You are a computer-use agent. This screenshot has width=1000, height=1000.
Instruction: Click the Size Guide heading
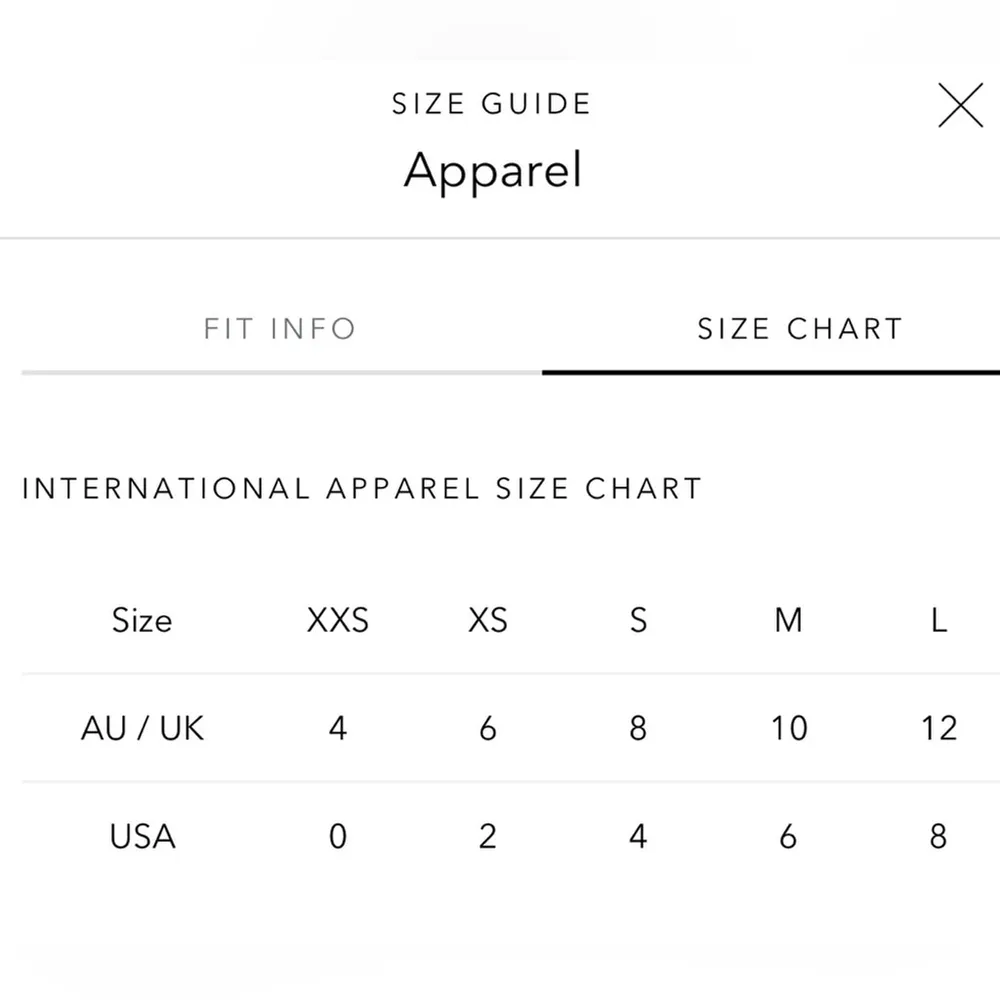point(492,104)
